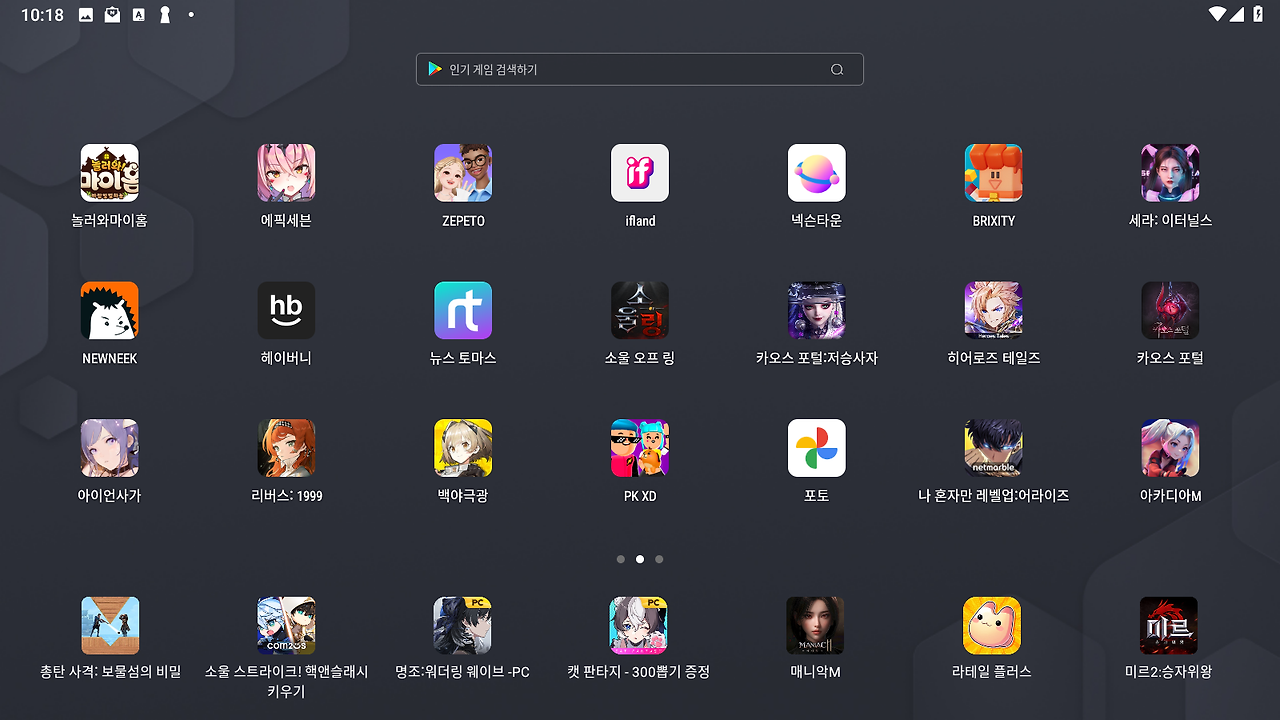
Task: Open 소울 스트라이크! 핵앤슬래시 키우기 icon
Action: (x=286, y=626)
